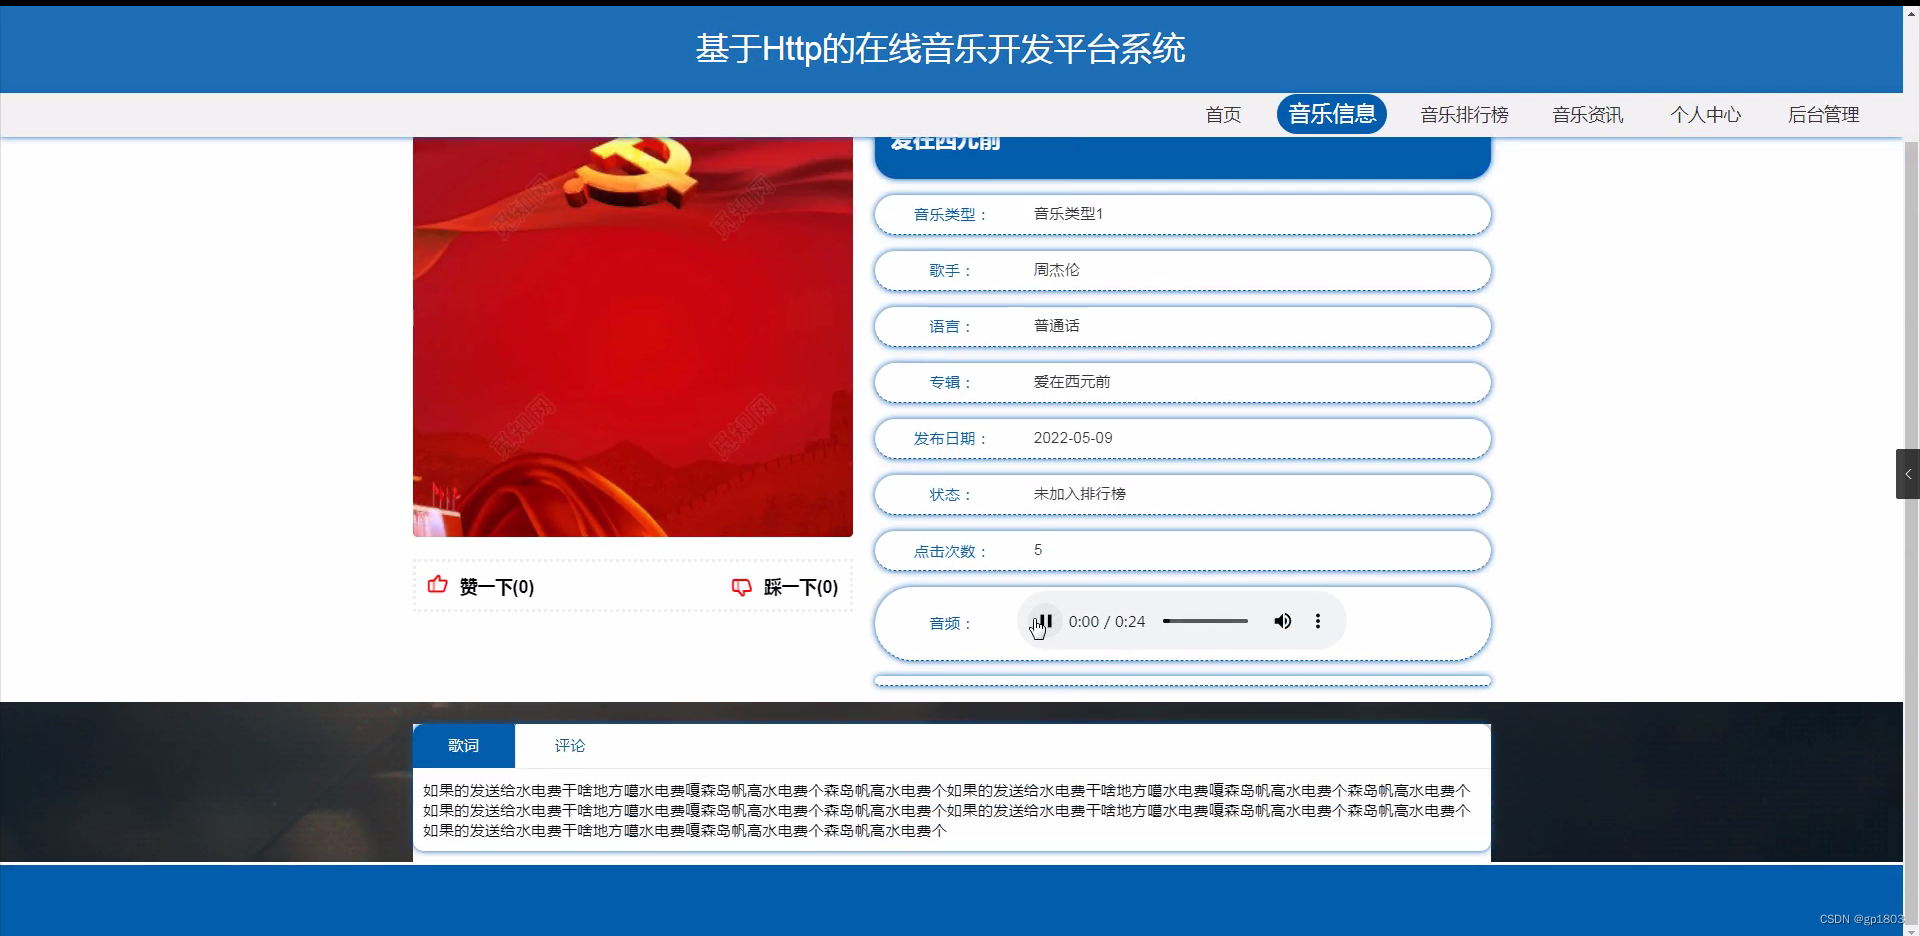Click the 点击次数： label

tap(951, 552)
